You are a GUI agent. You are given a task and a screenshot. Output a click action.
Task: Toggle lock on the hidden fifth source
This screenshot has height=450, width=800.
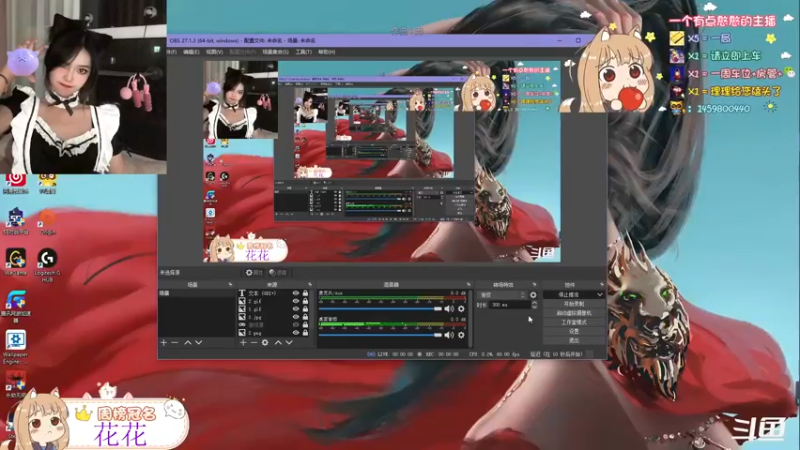pyautogui.click(x=305, y=324)
